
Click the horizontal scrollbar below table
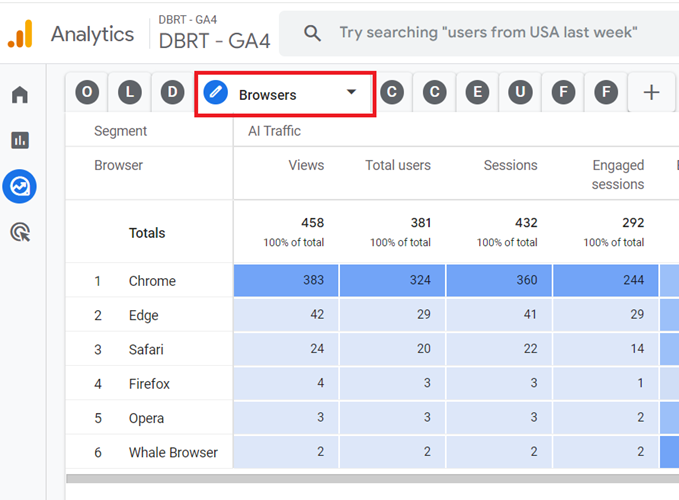coord(372,478)
